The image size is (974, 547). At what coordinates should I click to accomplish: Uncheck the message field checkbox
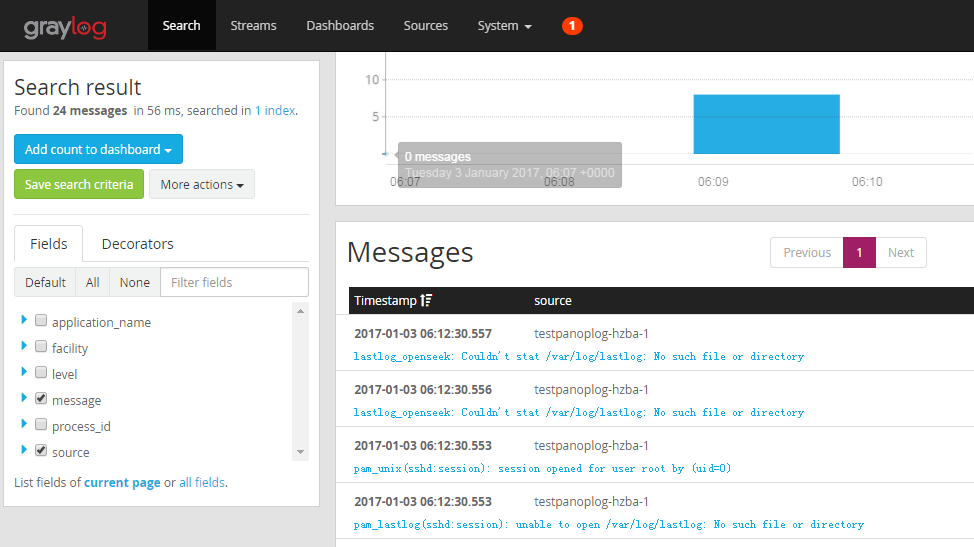click(41, 399)
